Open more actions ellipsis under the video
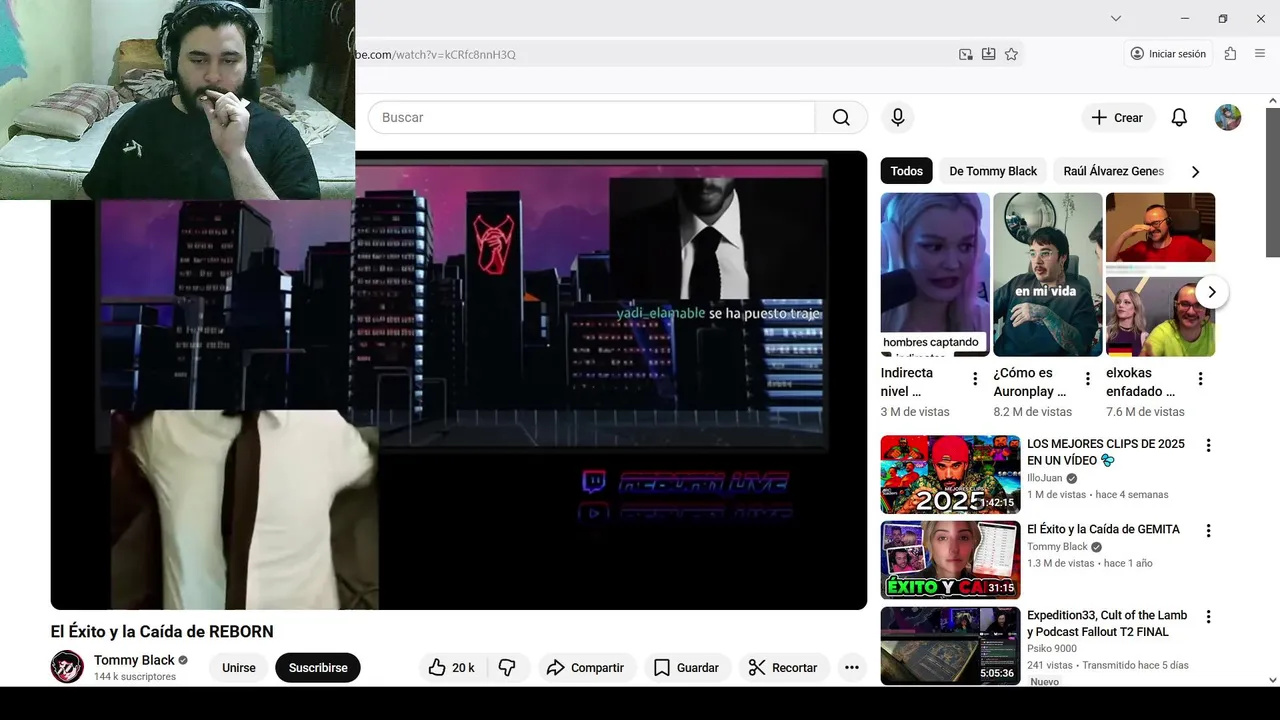This screenshot has height=720, width=1280. point(851,668)
